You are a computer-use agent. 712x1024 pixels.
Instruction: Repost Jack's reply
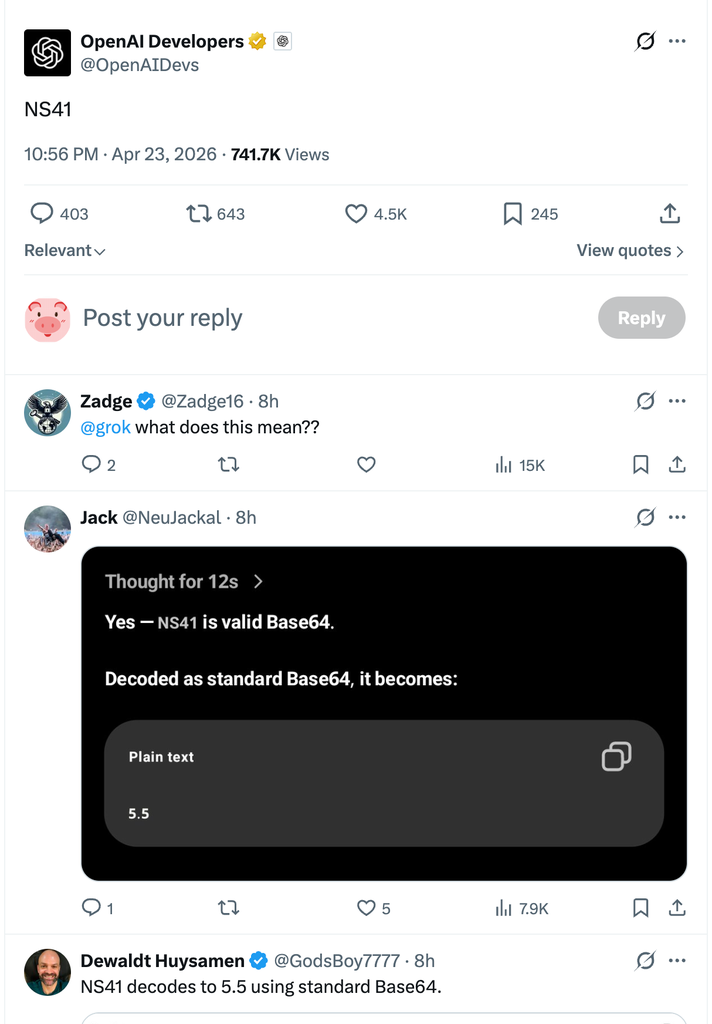tap(228, 908)
